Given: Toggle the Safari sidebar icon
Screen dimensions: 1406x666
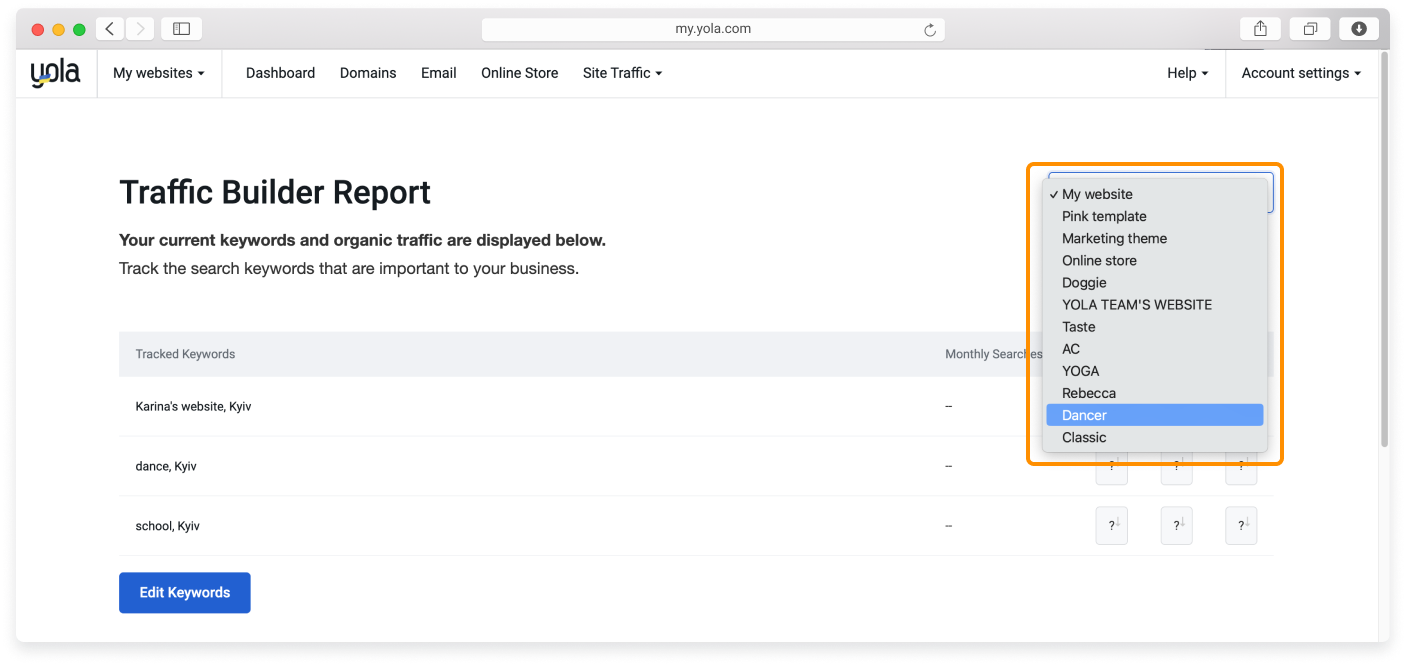Looking at the screenshot, I should pyautogui.click(x=181, y=29).
